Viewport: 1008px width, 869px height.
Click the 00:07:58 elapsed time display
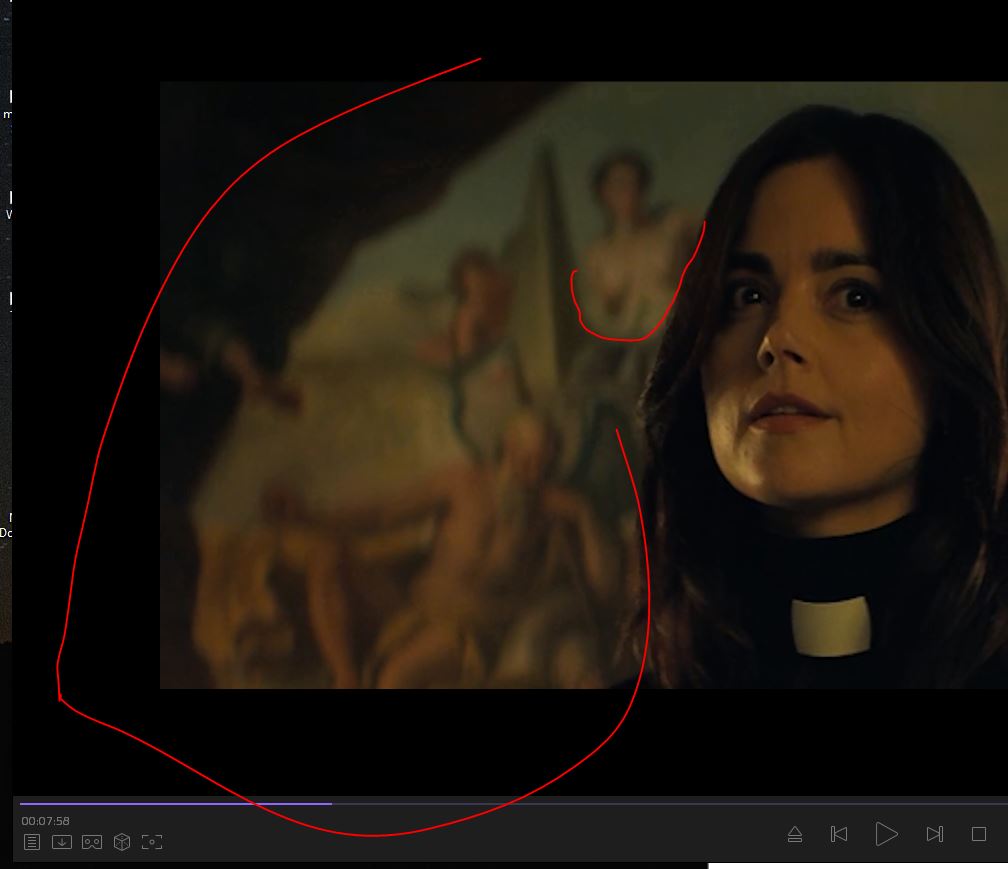(46, 821)
